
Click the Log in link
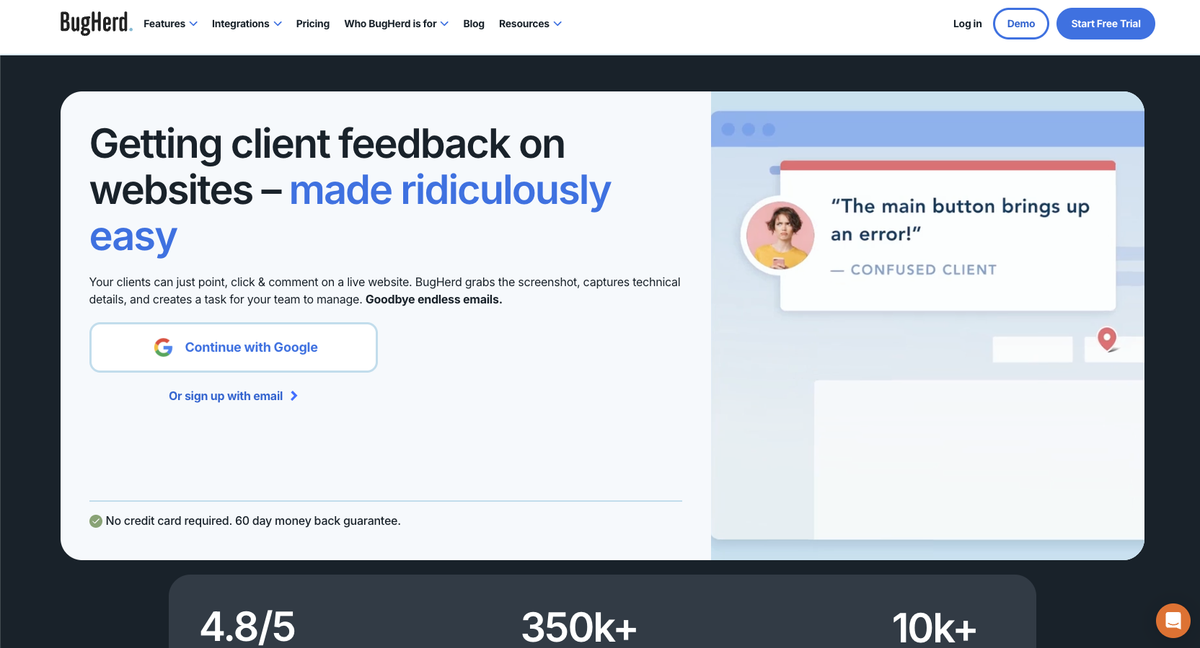click(967, 24)
